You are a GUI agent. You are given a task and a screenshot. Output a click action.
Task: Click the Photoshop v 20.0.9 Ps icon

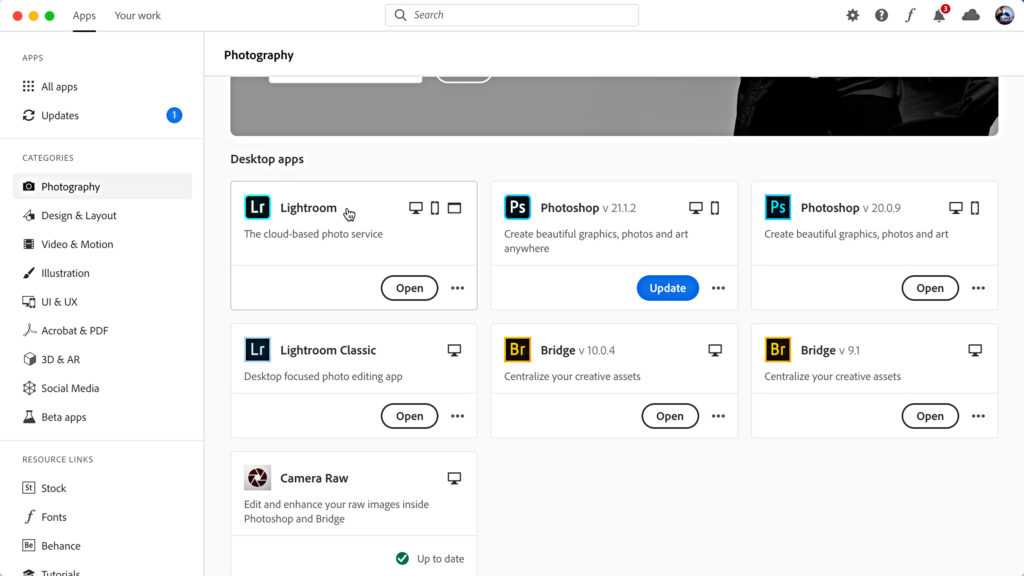tap(777, 207)
